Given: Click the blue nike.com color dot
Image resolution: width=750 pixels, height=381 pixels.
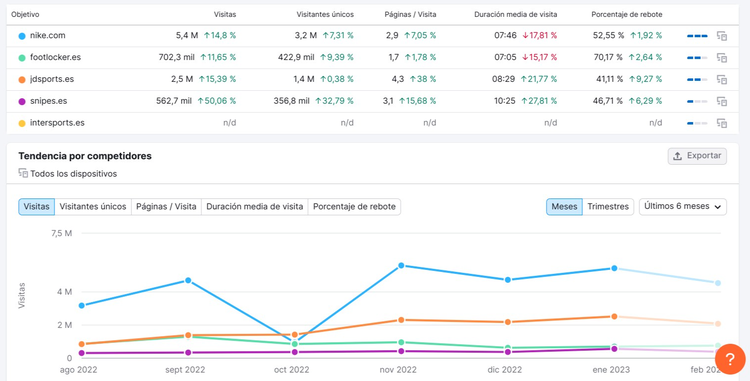Looking at the screenshot, I should 22,36.
